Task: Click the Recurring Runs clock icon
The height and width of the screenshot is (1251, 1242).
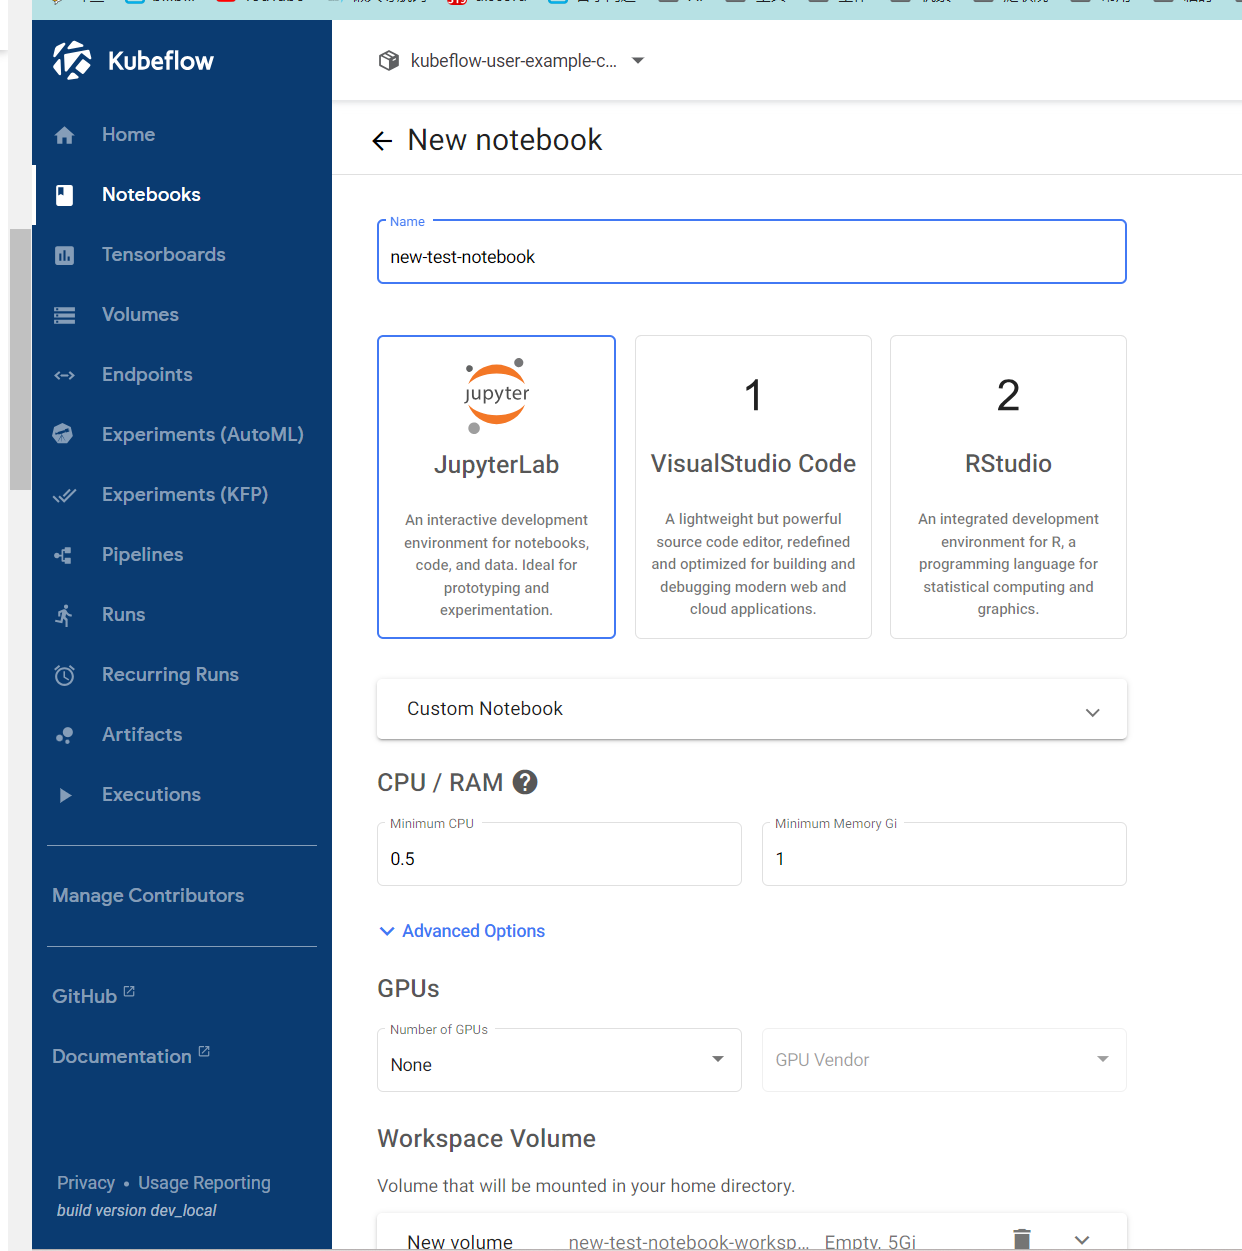Action: pyautogui.click(x=64, y=675)
